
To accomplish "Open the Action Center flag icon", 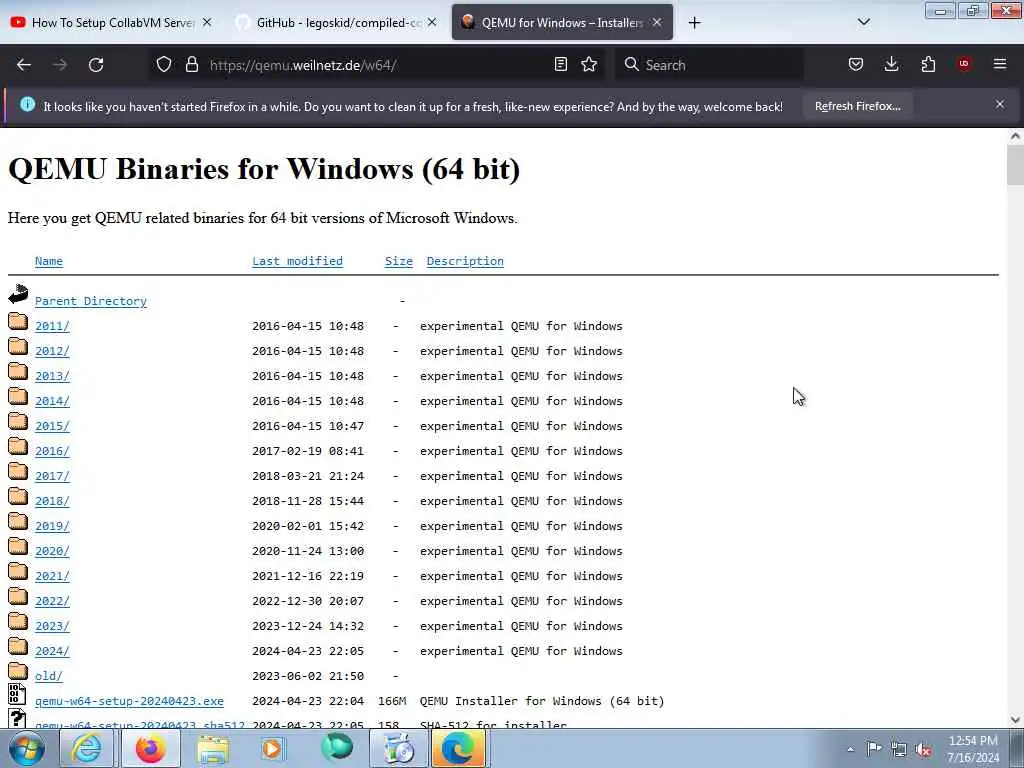I will [874, 748].
